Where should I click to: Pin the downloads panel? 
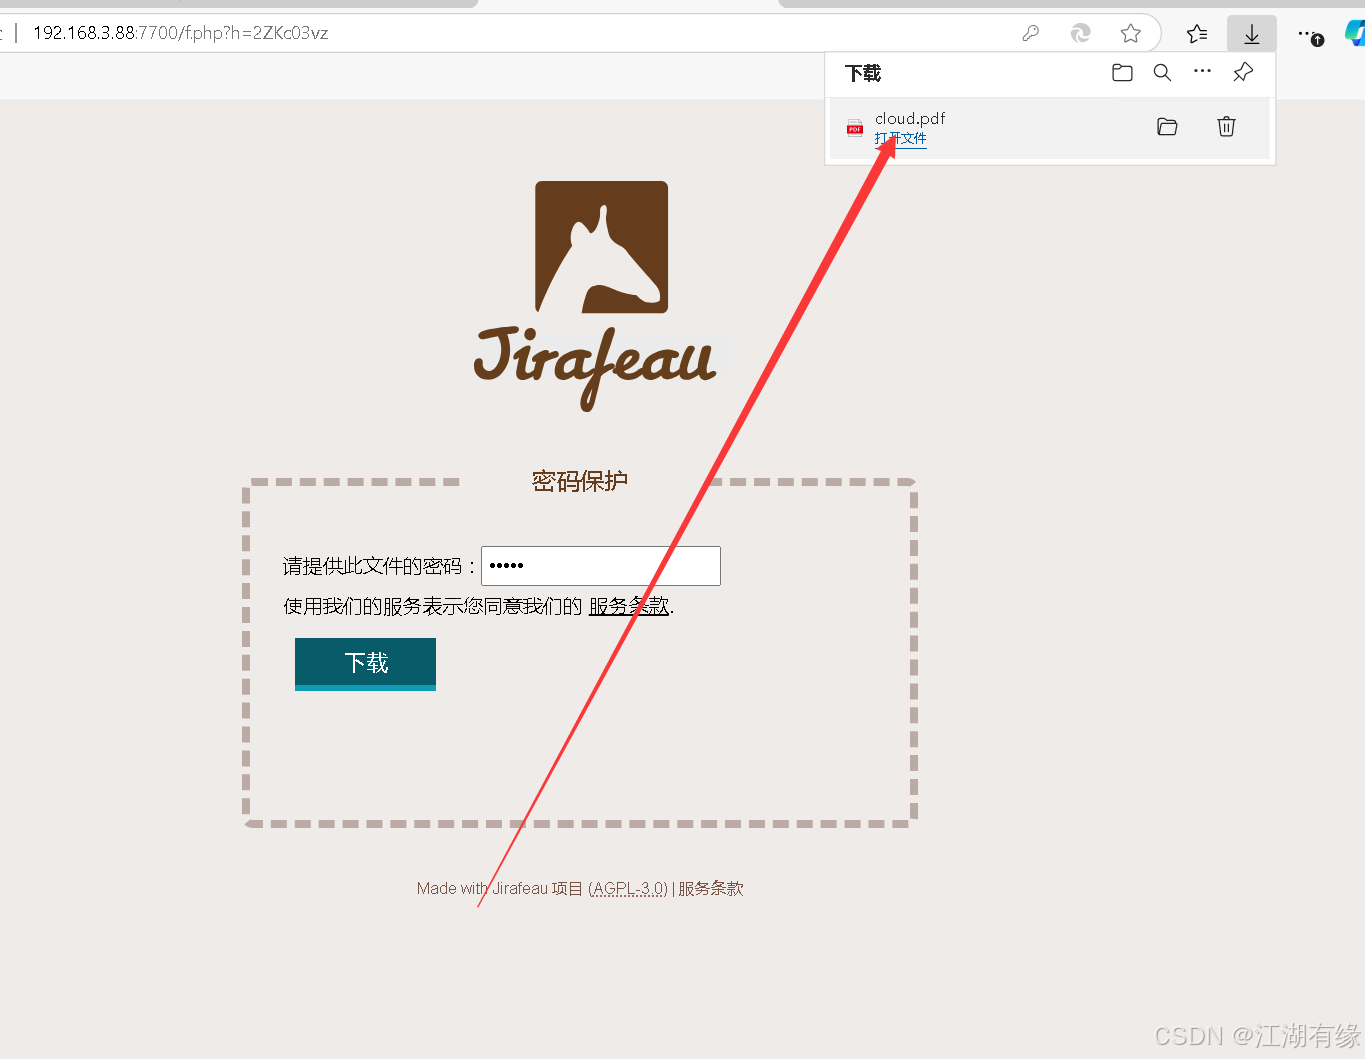1243,72
